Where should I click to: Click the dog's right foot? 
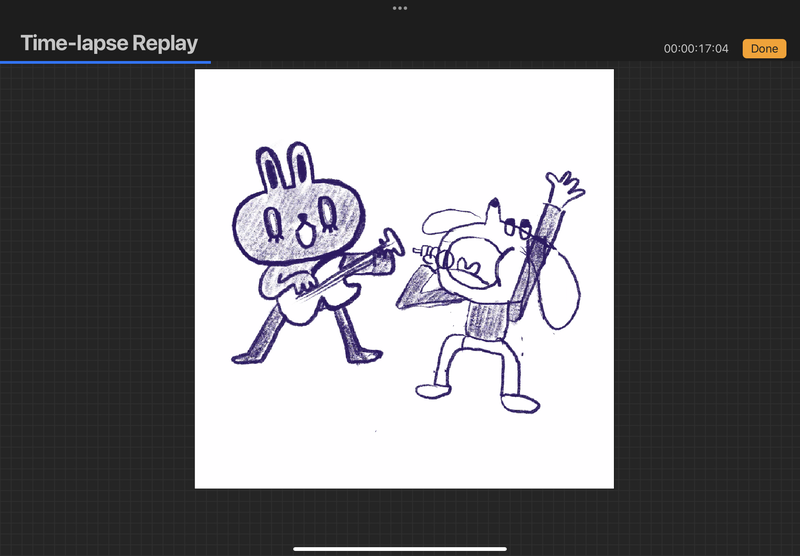520,404
